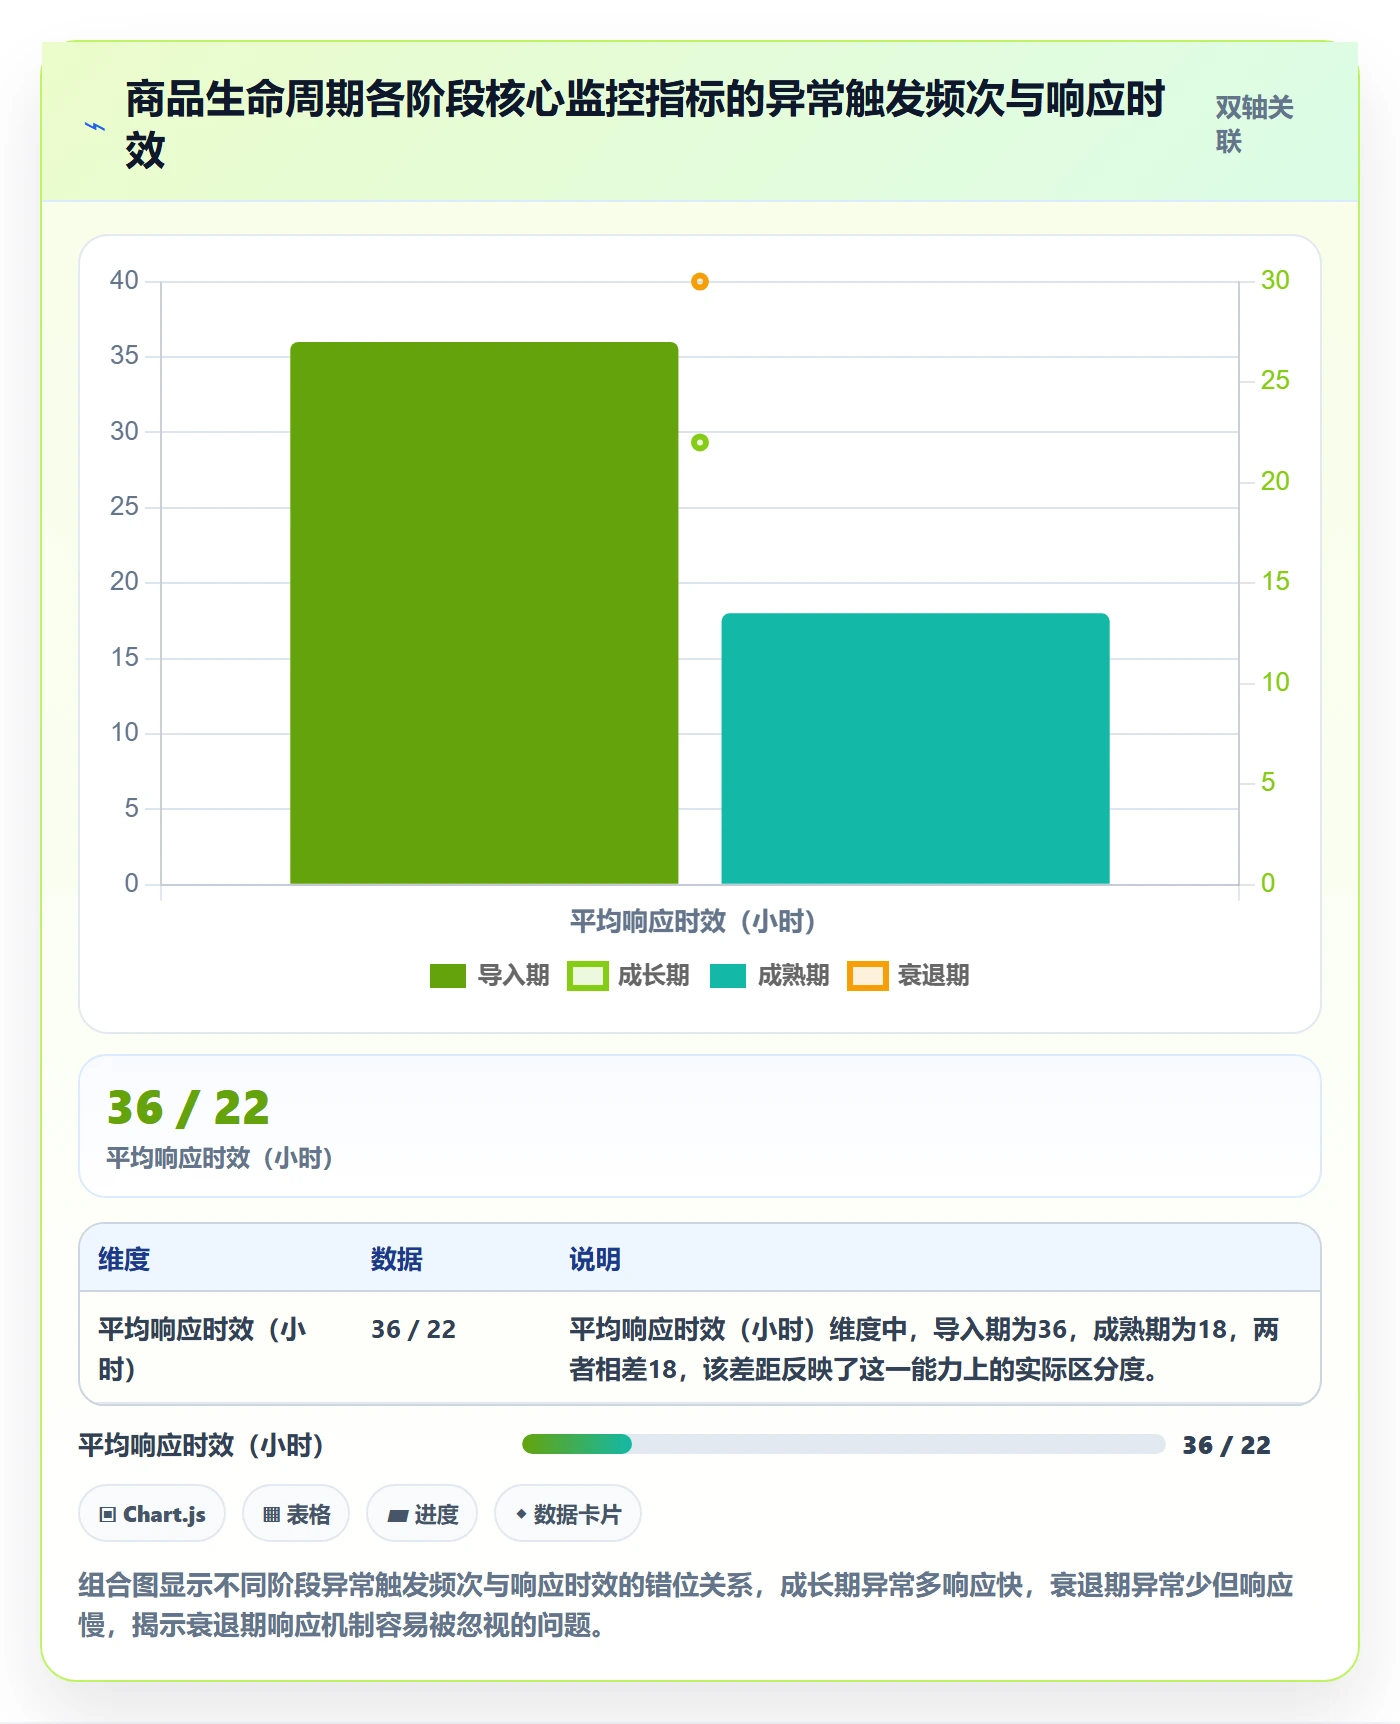Image resolution: width=1400 pixels, height=1724 pixels.
Task: Click the orange 衰退期 data point
Action: pos(700,282)
